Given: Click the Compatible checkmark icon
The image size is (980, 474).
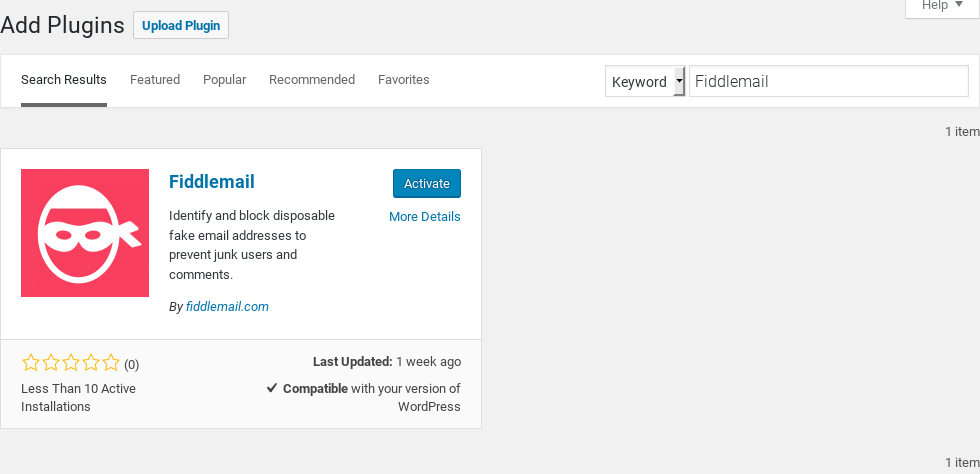Looking at the screenshot, I should (x=272, y=388).
